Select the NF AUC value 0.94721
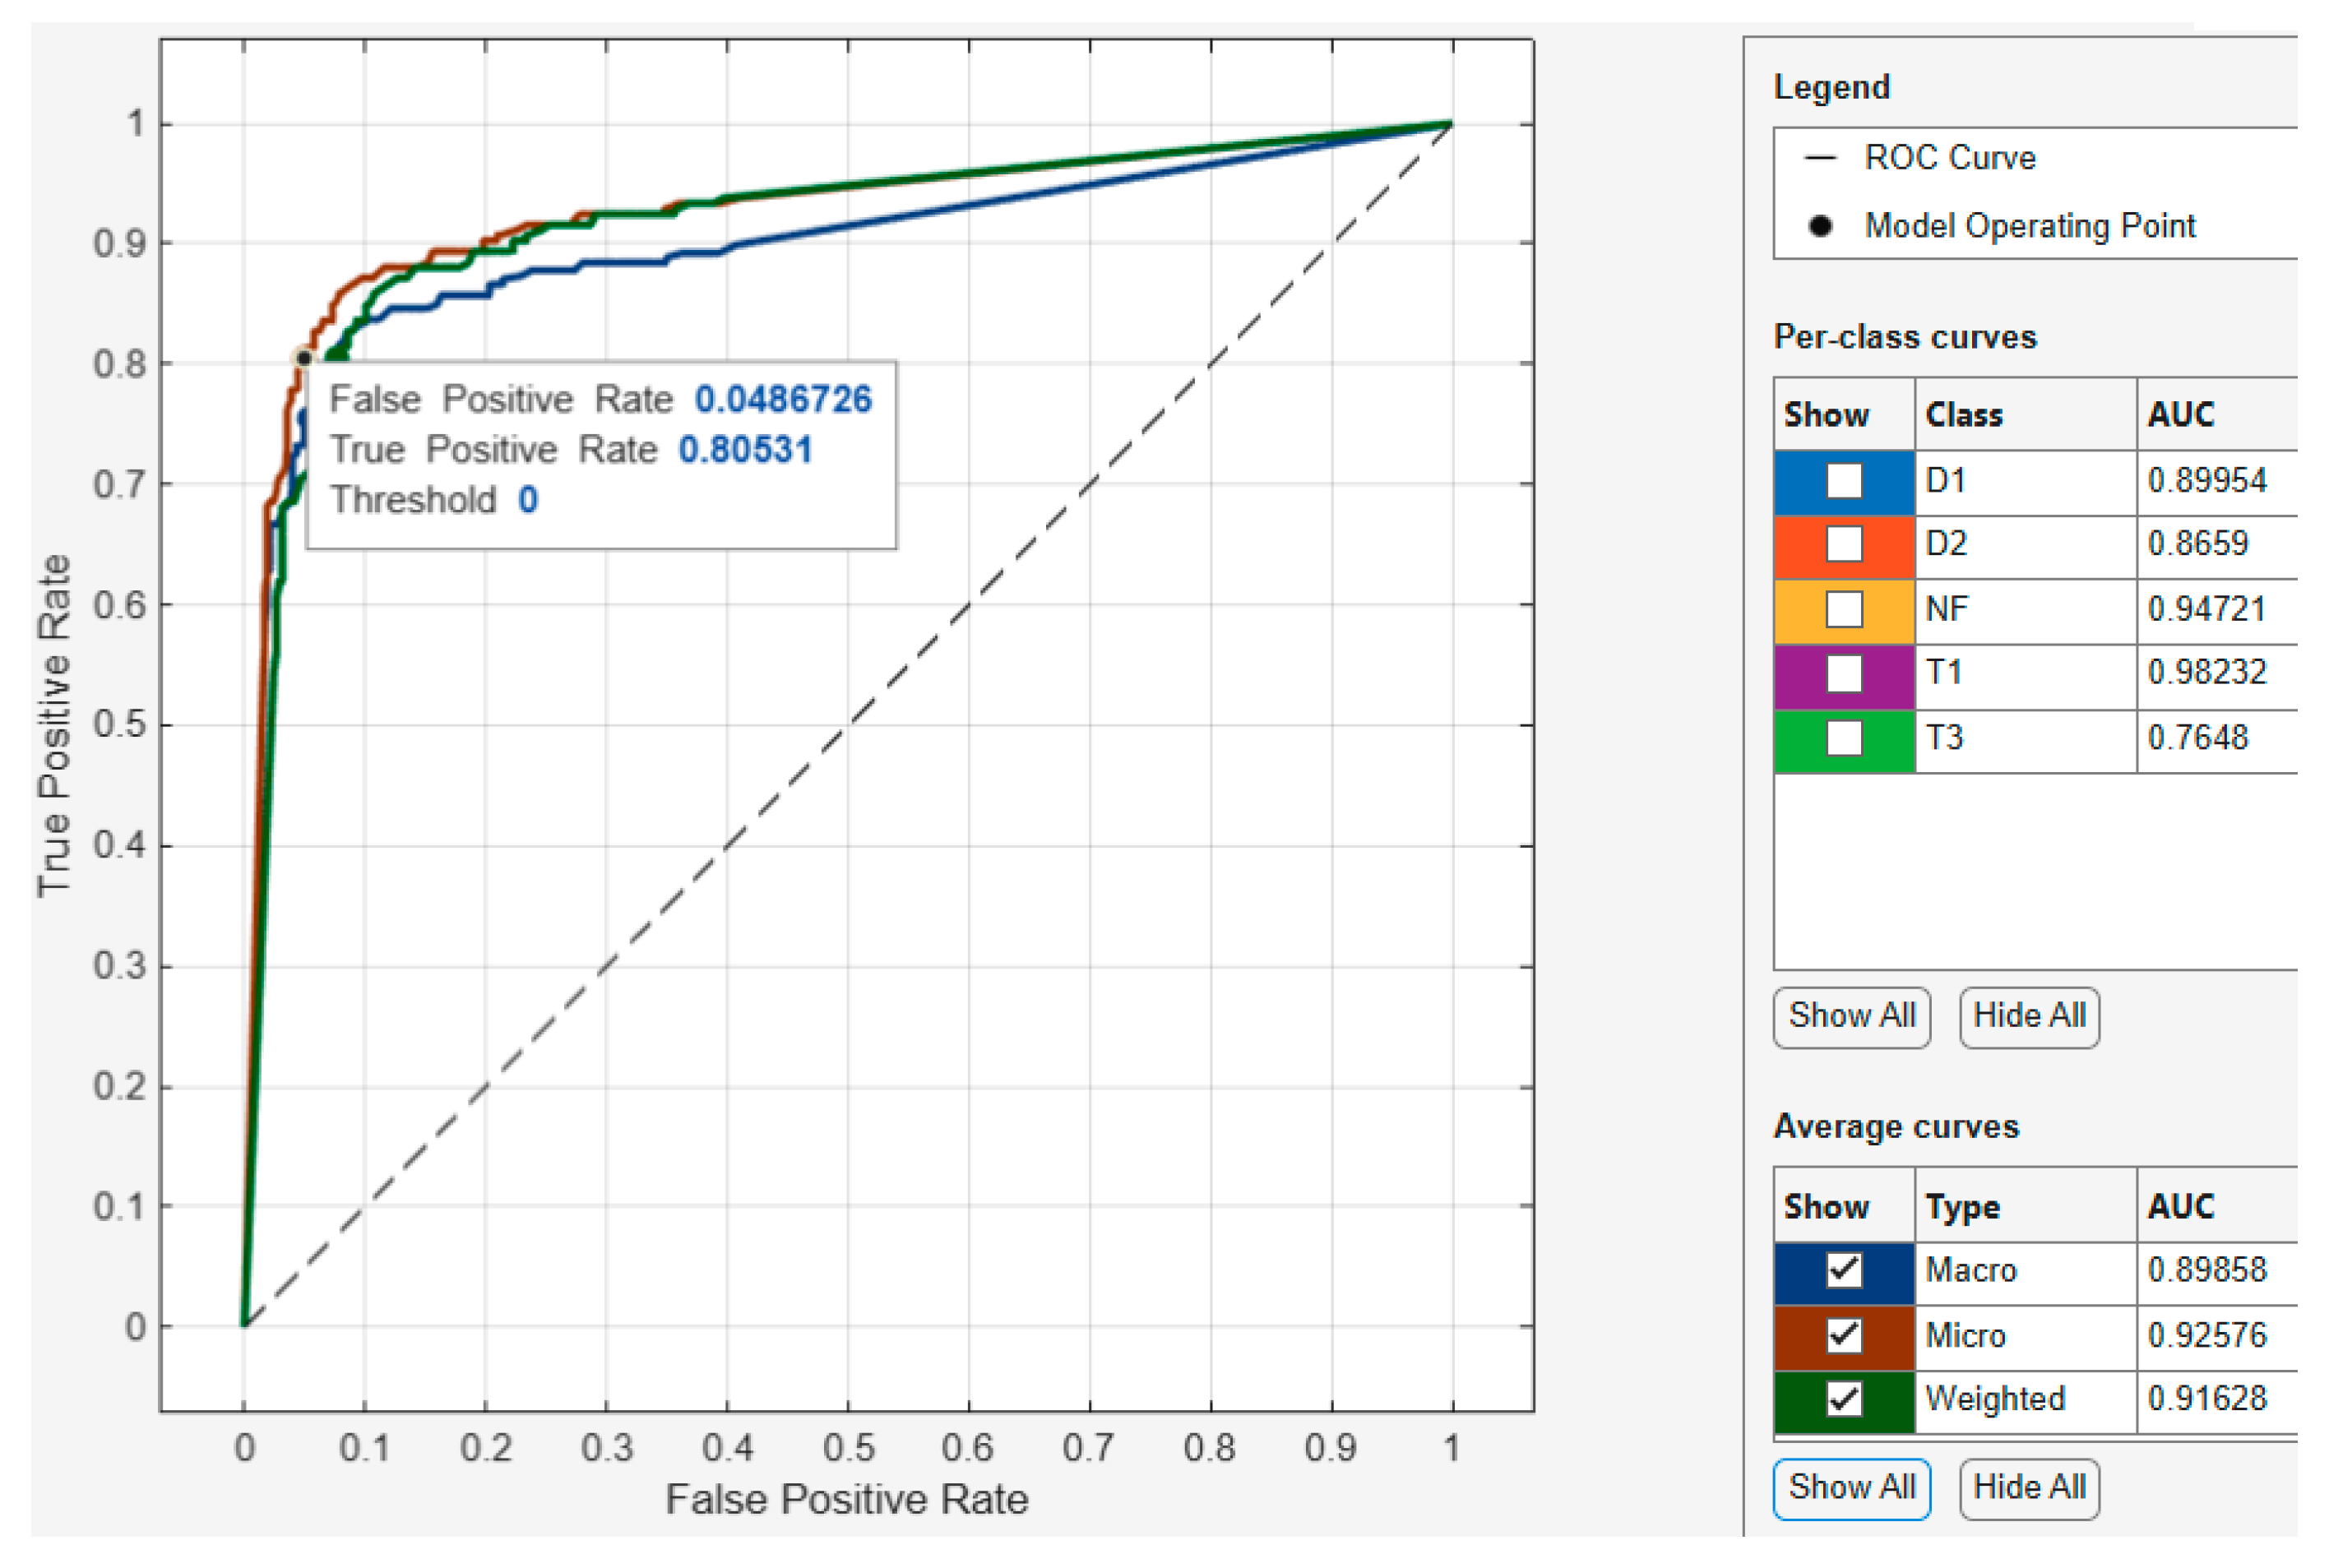Image resolution: width=2329 pixels, height=1568 pixels. coord(2206,609)
